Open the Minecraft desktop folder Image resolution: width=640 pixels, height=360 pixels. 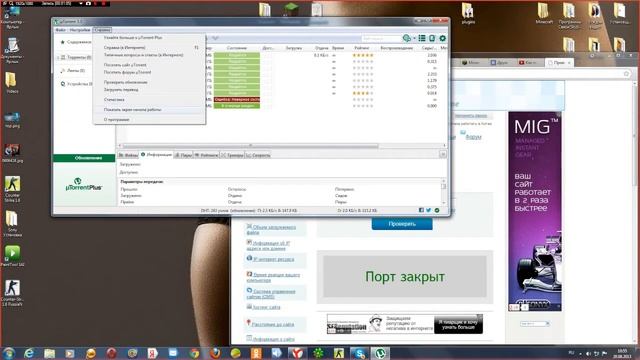(544, 13)
